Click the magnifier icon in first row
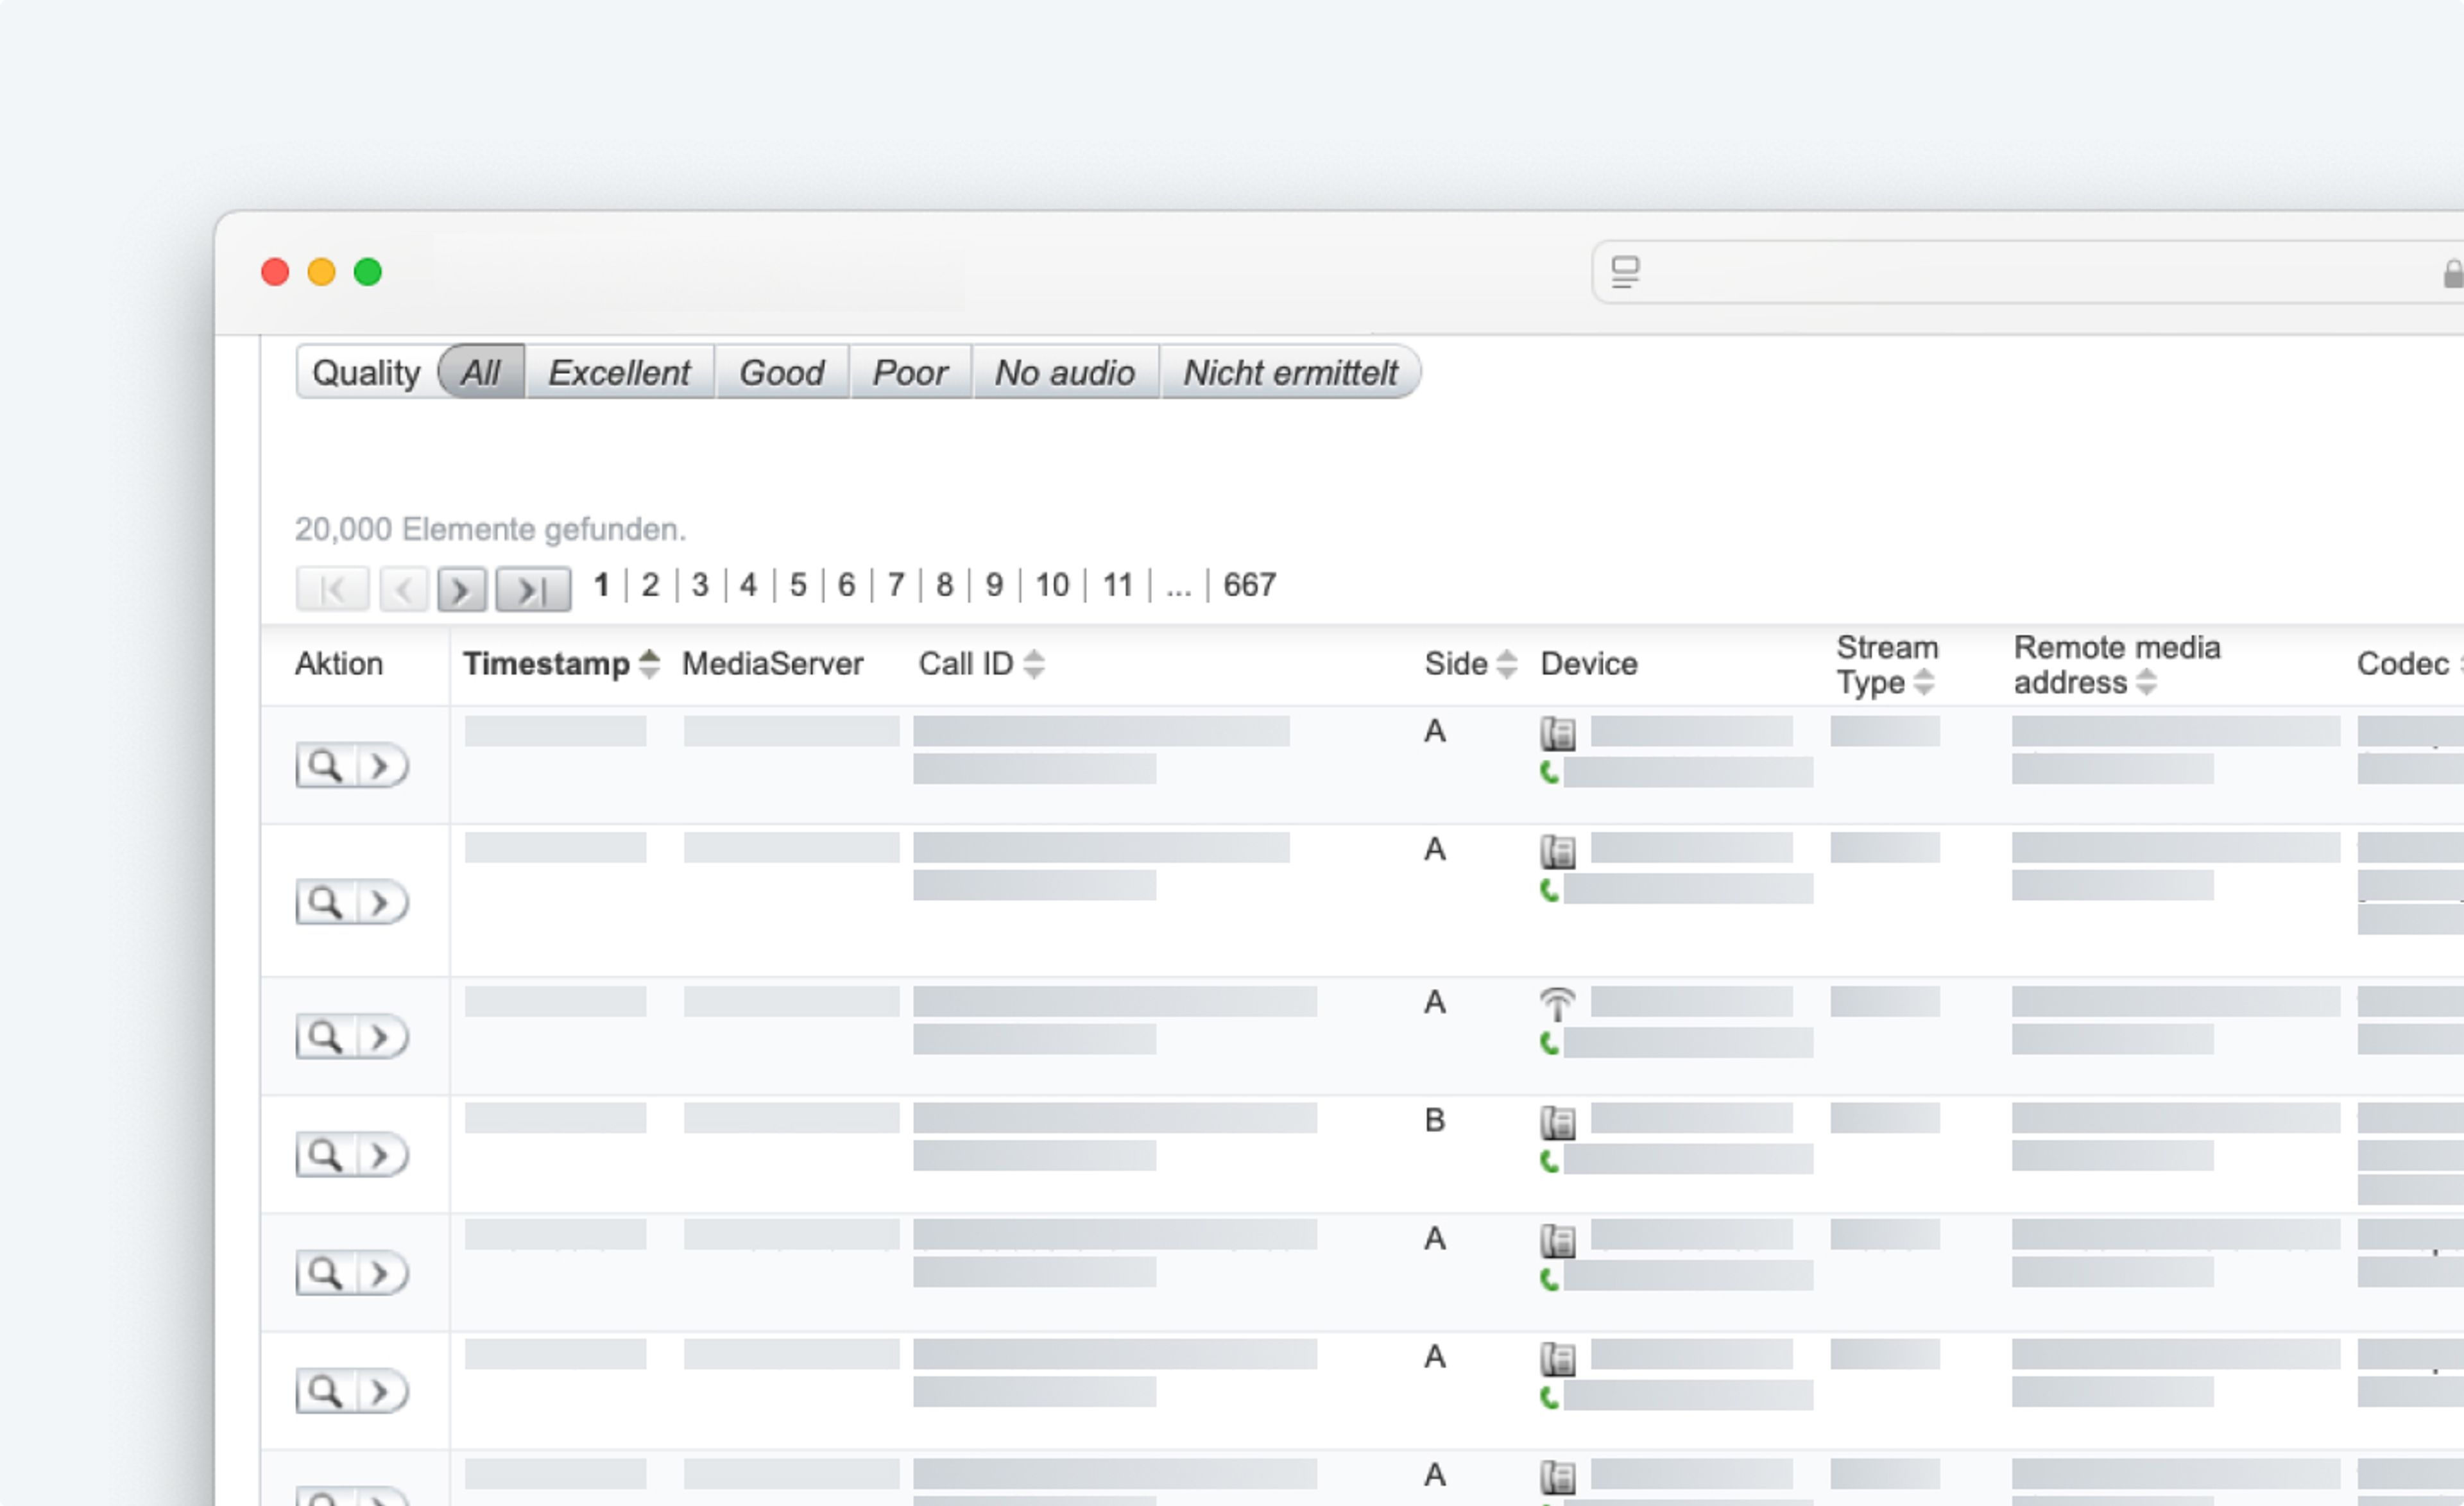Viewport: 2464px width, 1506px height. pos(325,767)
